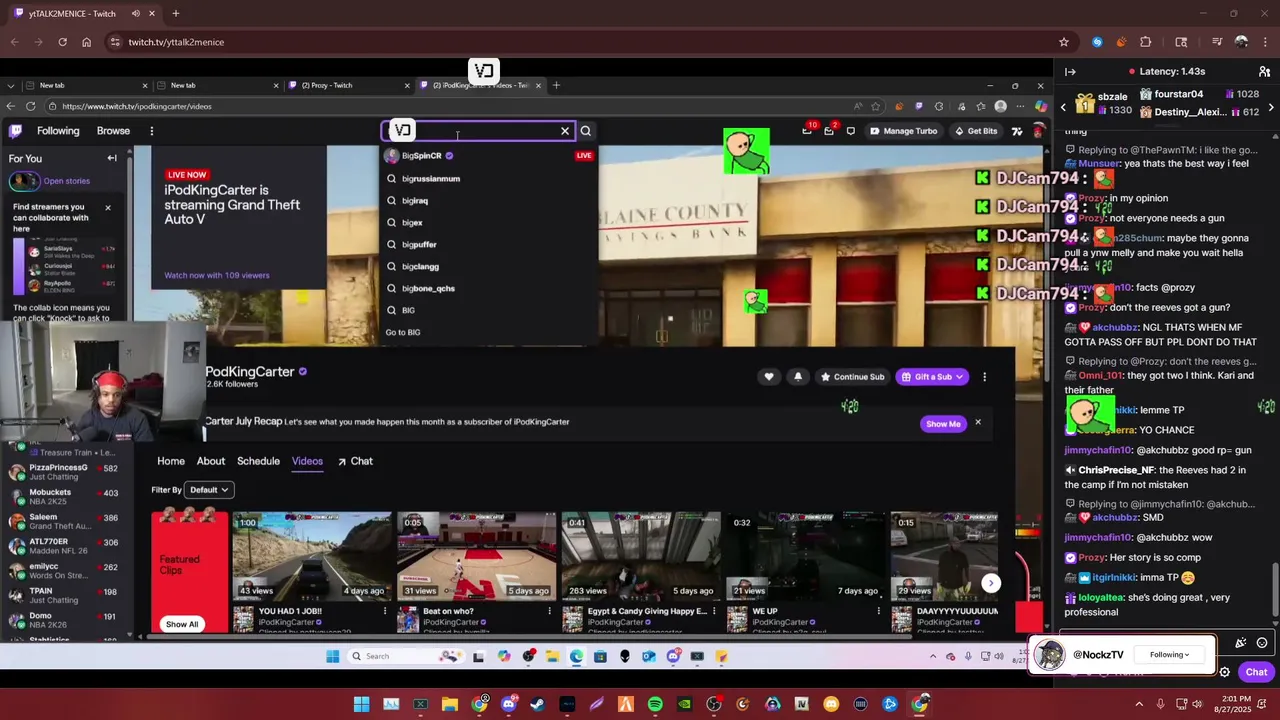
Task: Open the Following page in Twitch nav
Action: click(x=58, y=131)
